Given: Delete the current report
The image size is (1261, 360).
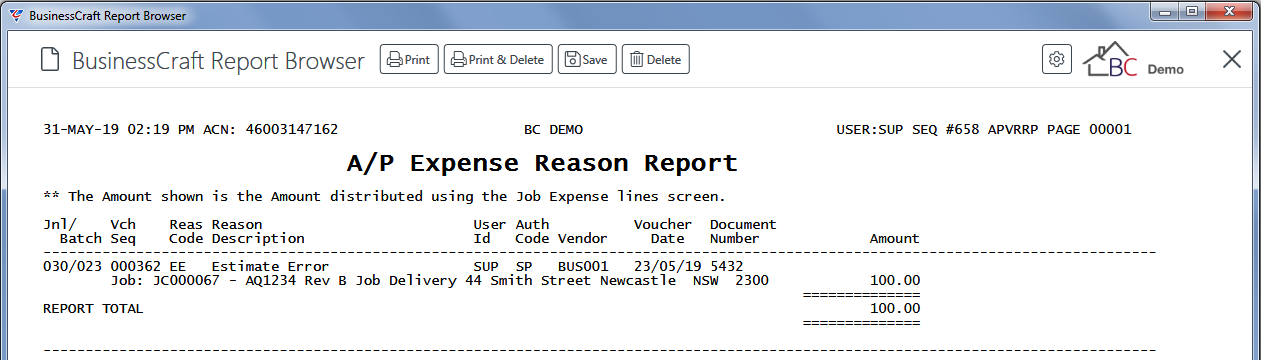Looking at the screenshot, I should coord(655,59).
